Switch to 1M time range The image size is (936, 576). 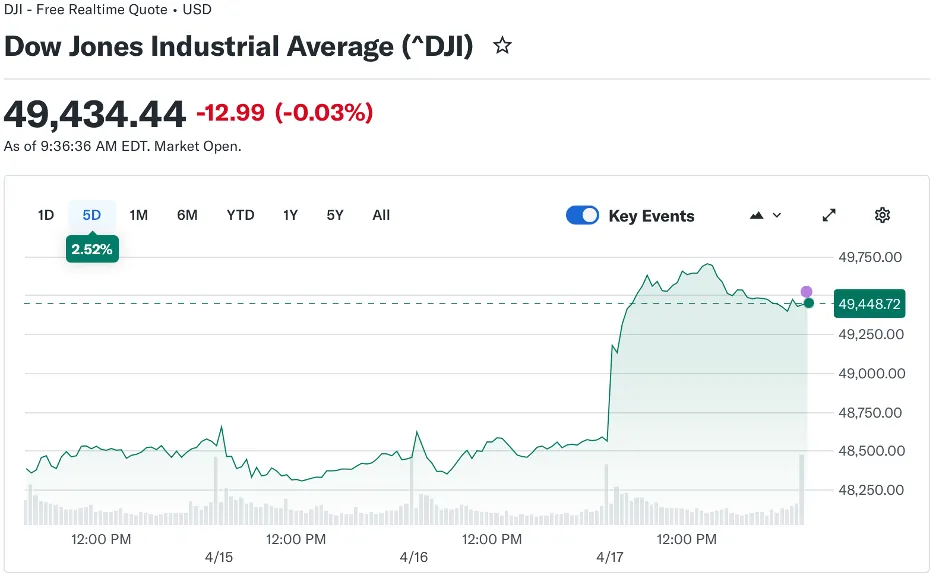pyautogui.click(x=139, y=215)
